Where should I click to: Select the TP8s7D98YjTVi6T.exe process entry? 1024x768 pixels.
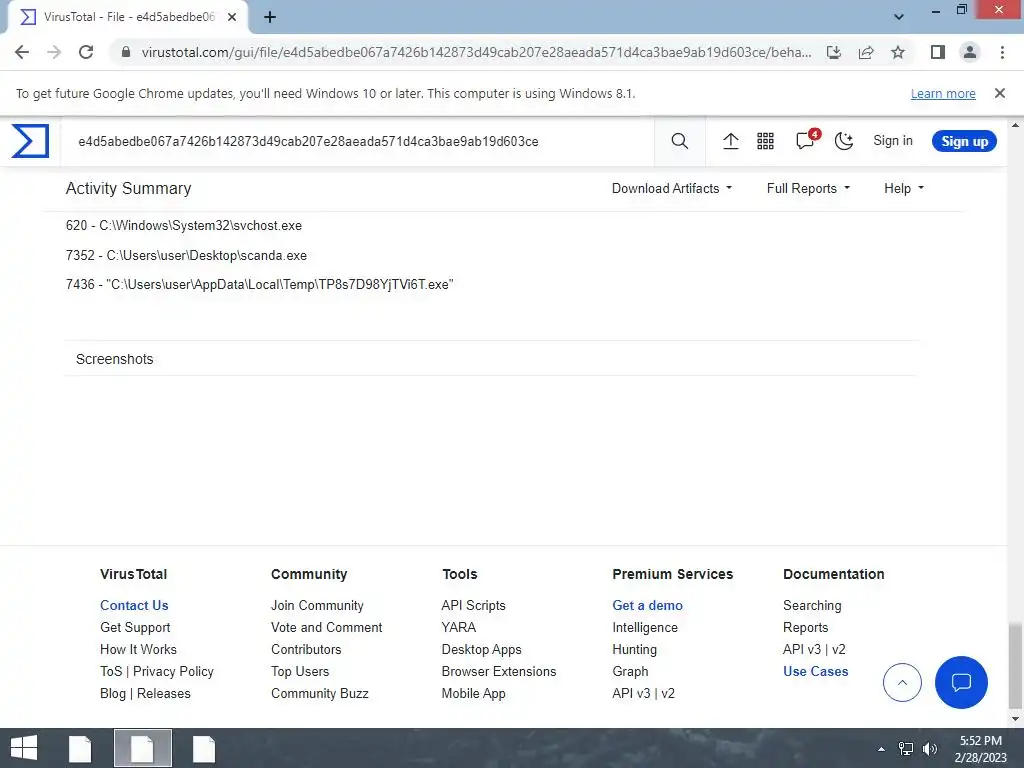click(259, 284)
